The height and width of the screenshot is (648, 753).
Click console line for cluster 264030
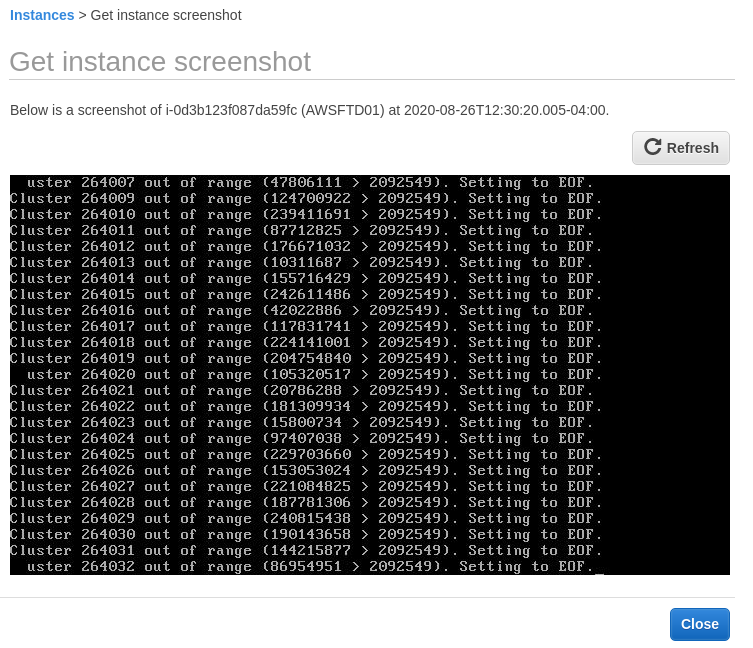coord(306,535)
